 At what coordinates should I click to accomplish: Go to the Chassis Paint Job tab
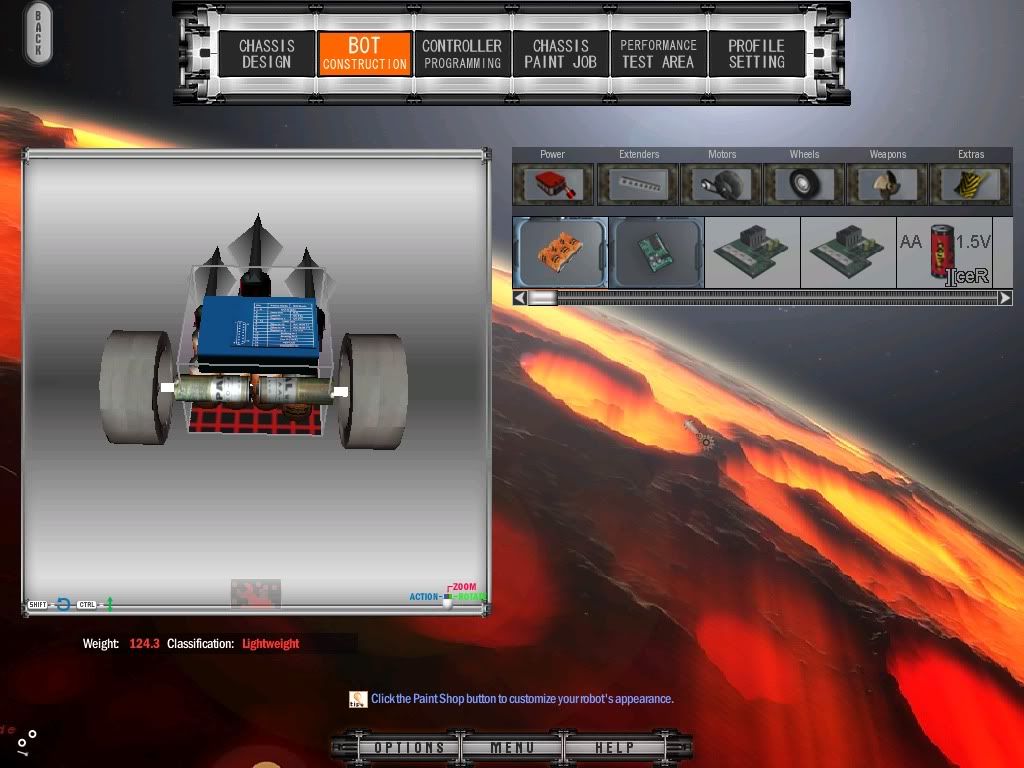click(560, 54)
